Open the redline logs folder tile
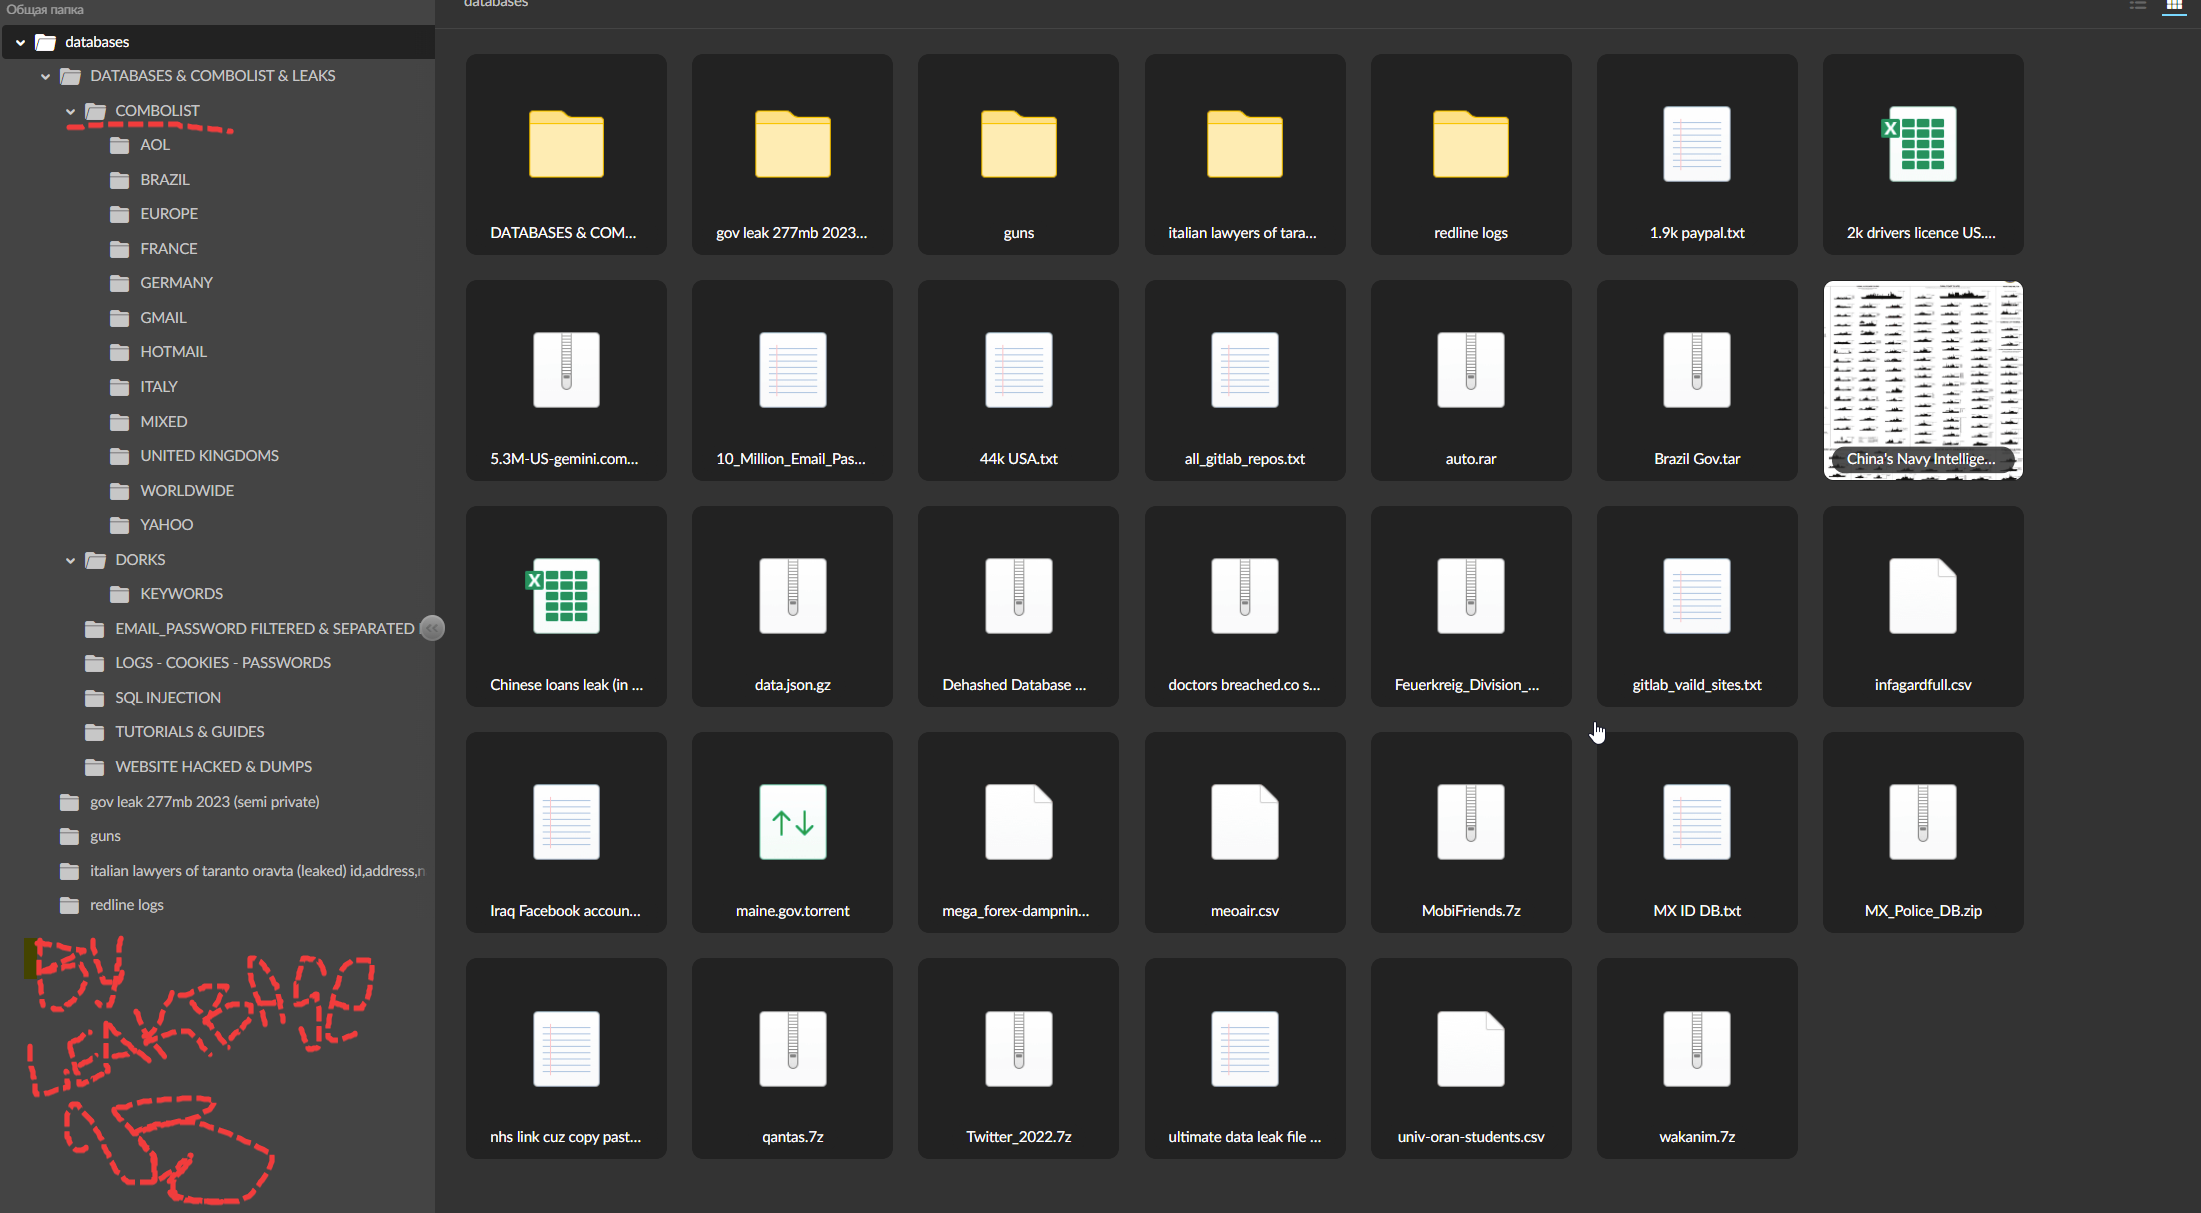 coord(1470,154)
